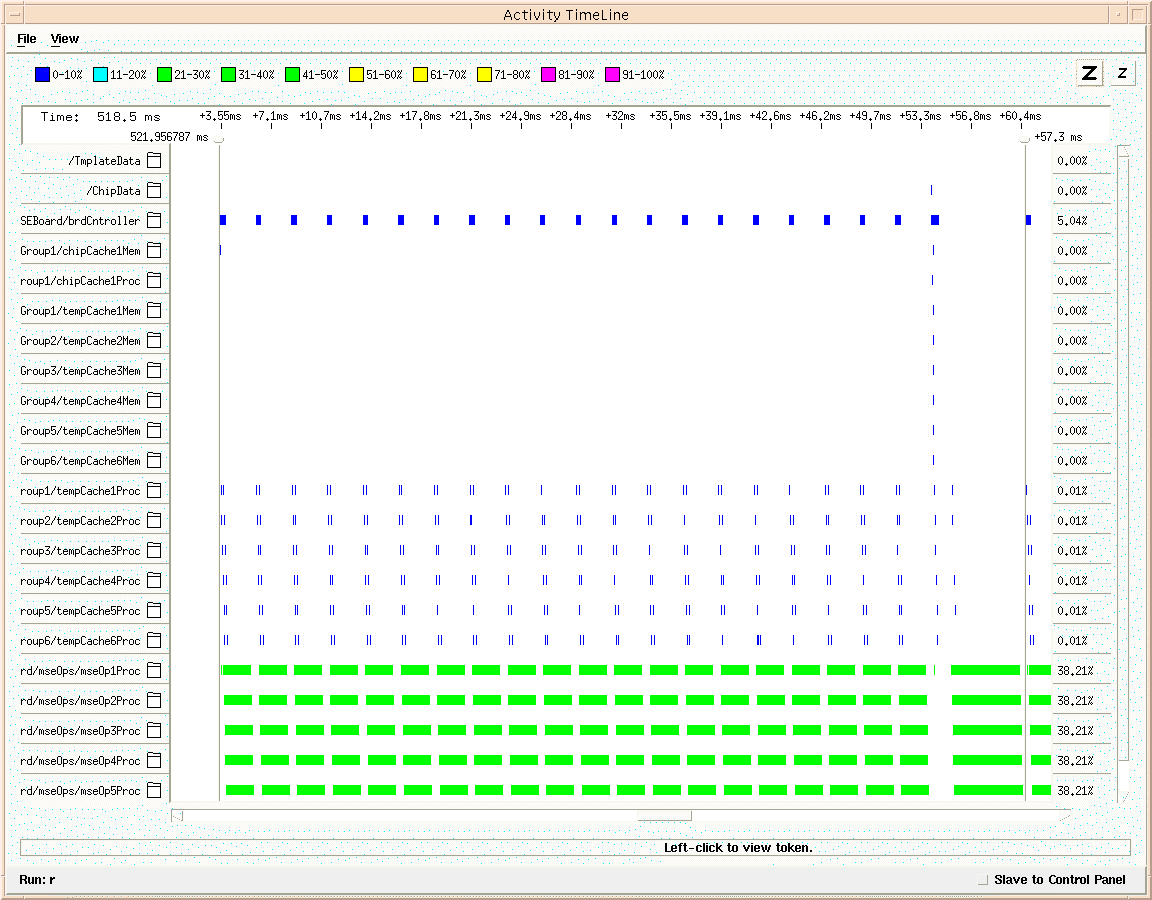Click the icon beside /ChipData row
Screen dimensions: 1152x900
(154, 191)
